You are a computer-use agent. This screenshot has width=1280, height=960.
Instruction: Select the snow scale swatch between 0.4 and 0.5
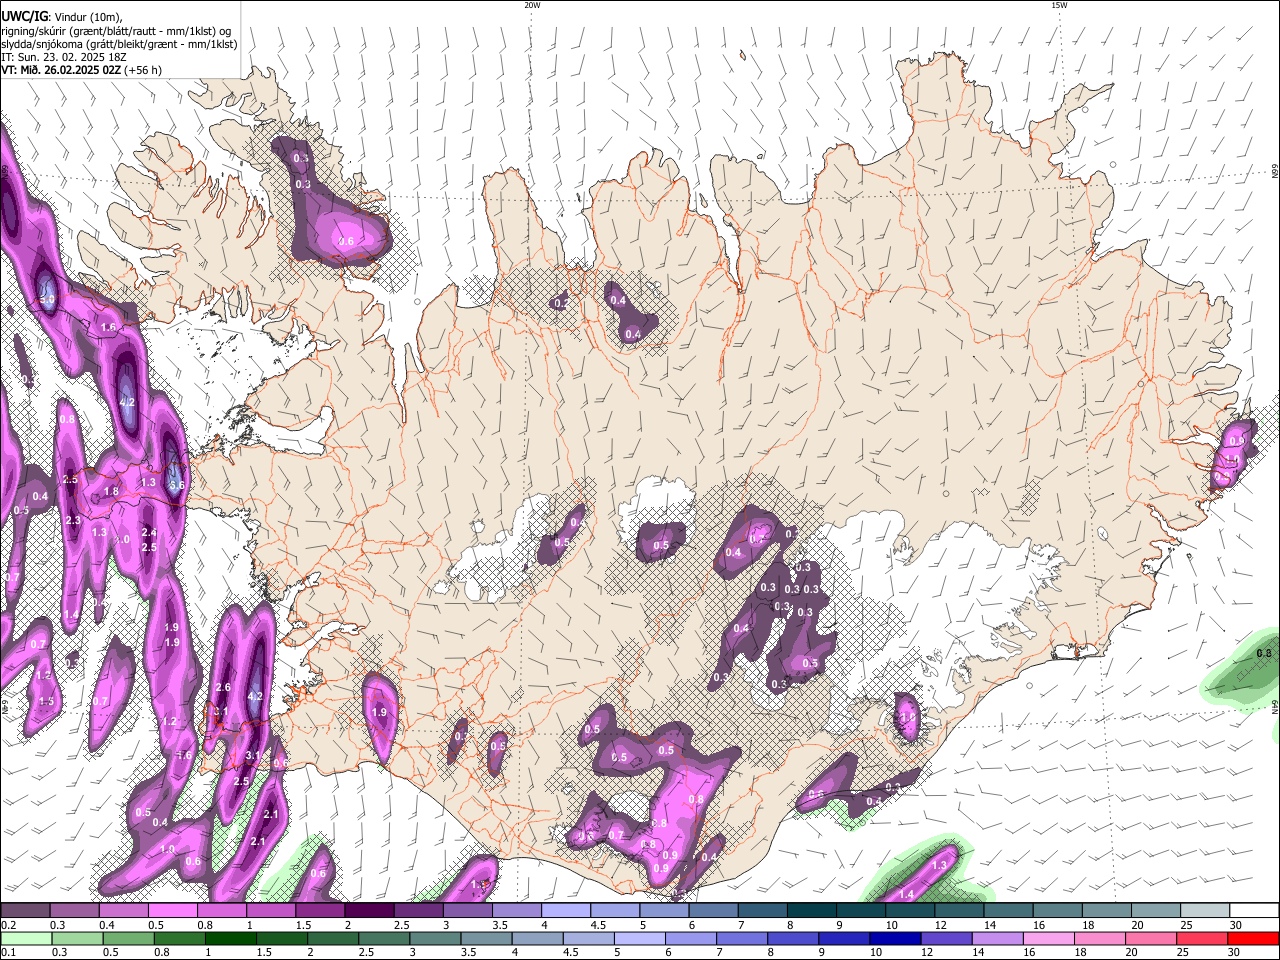[x=123, y=911]
